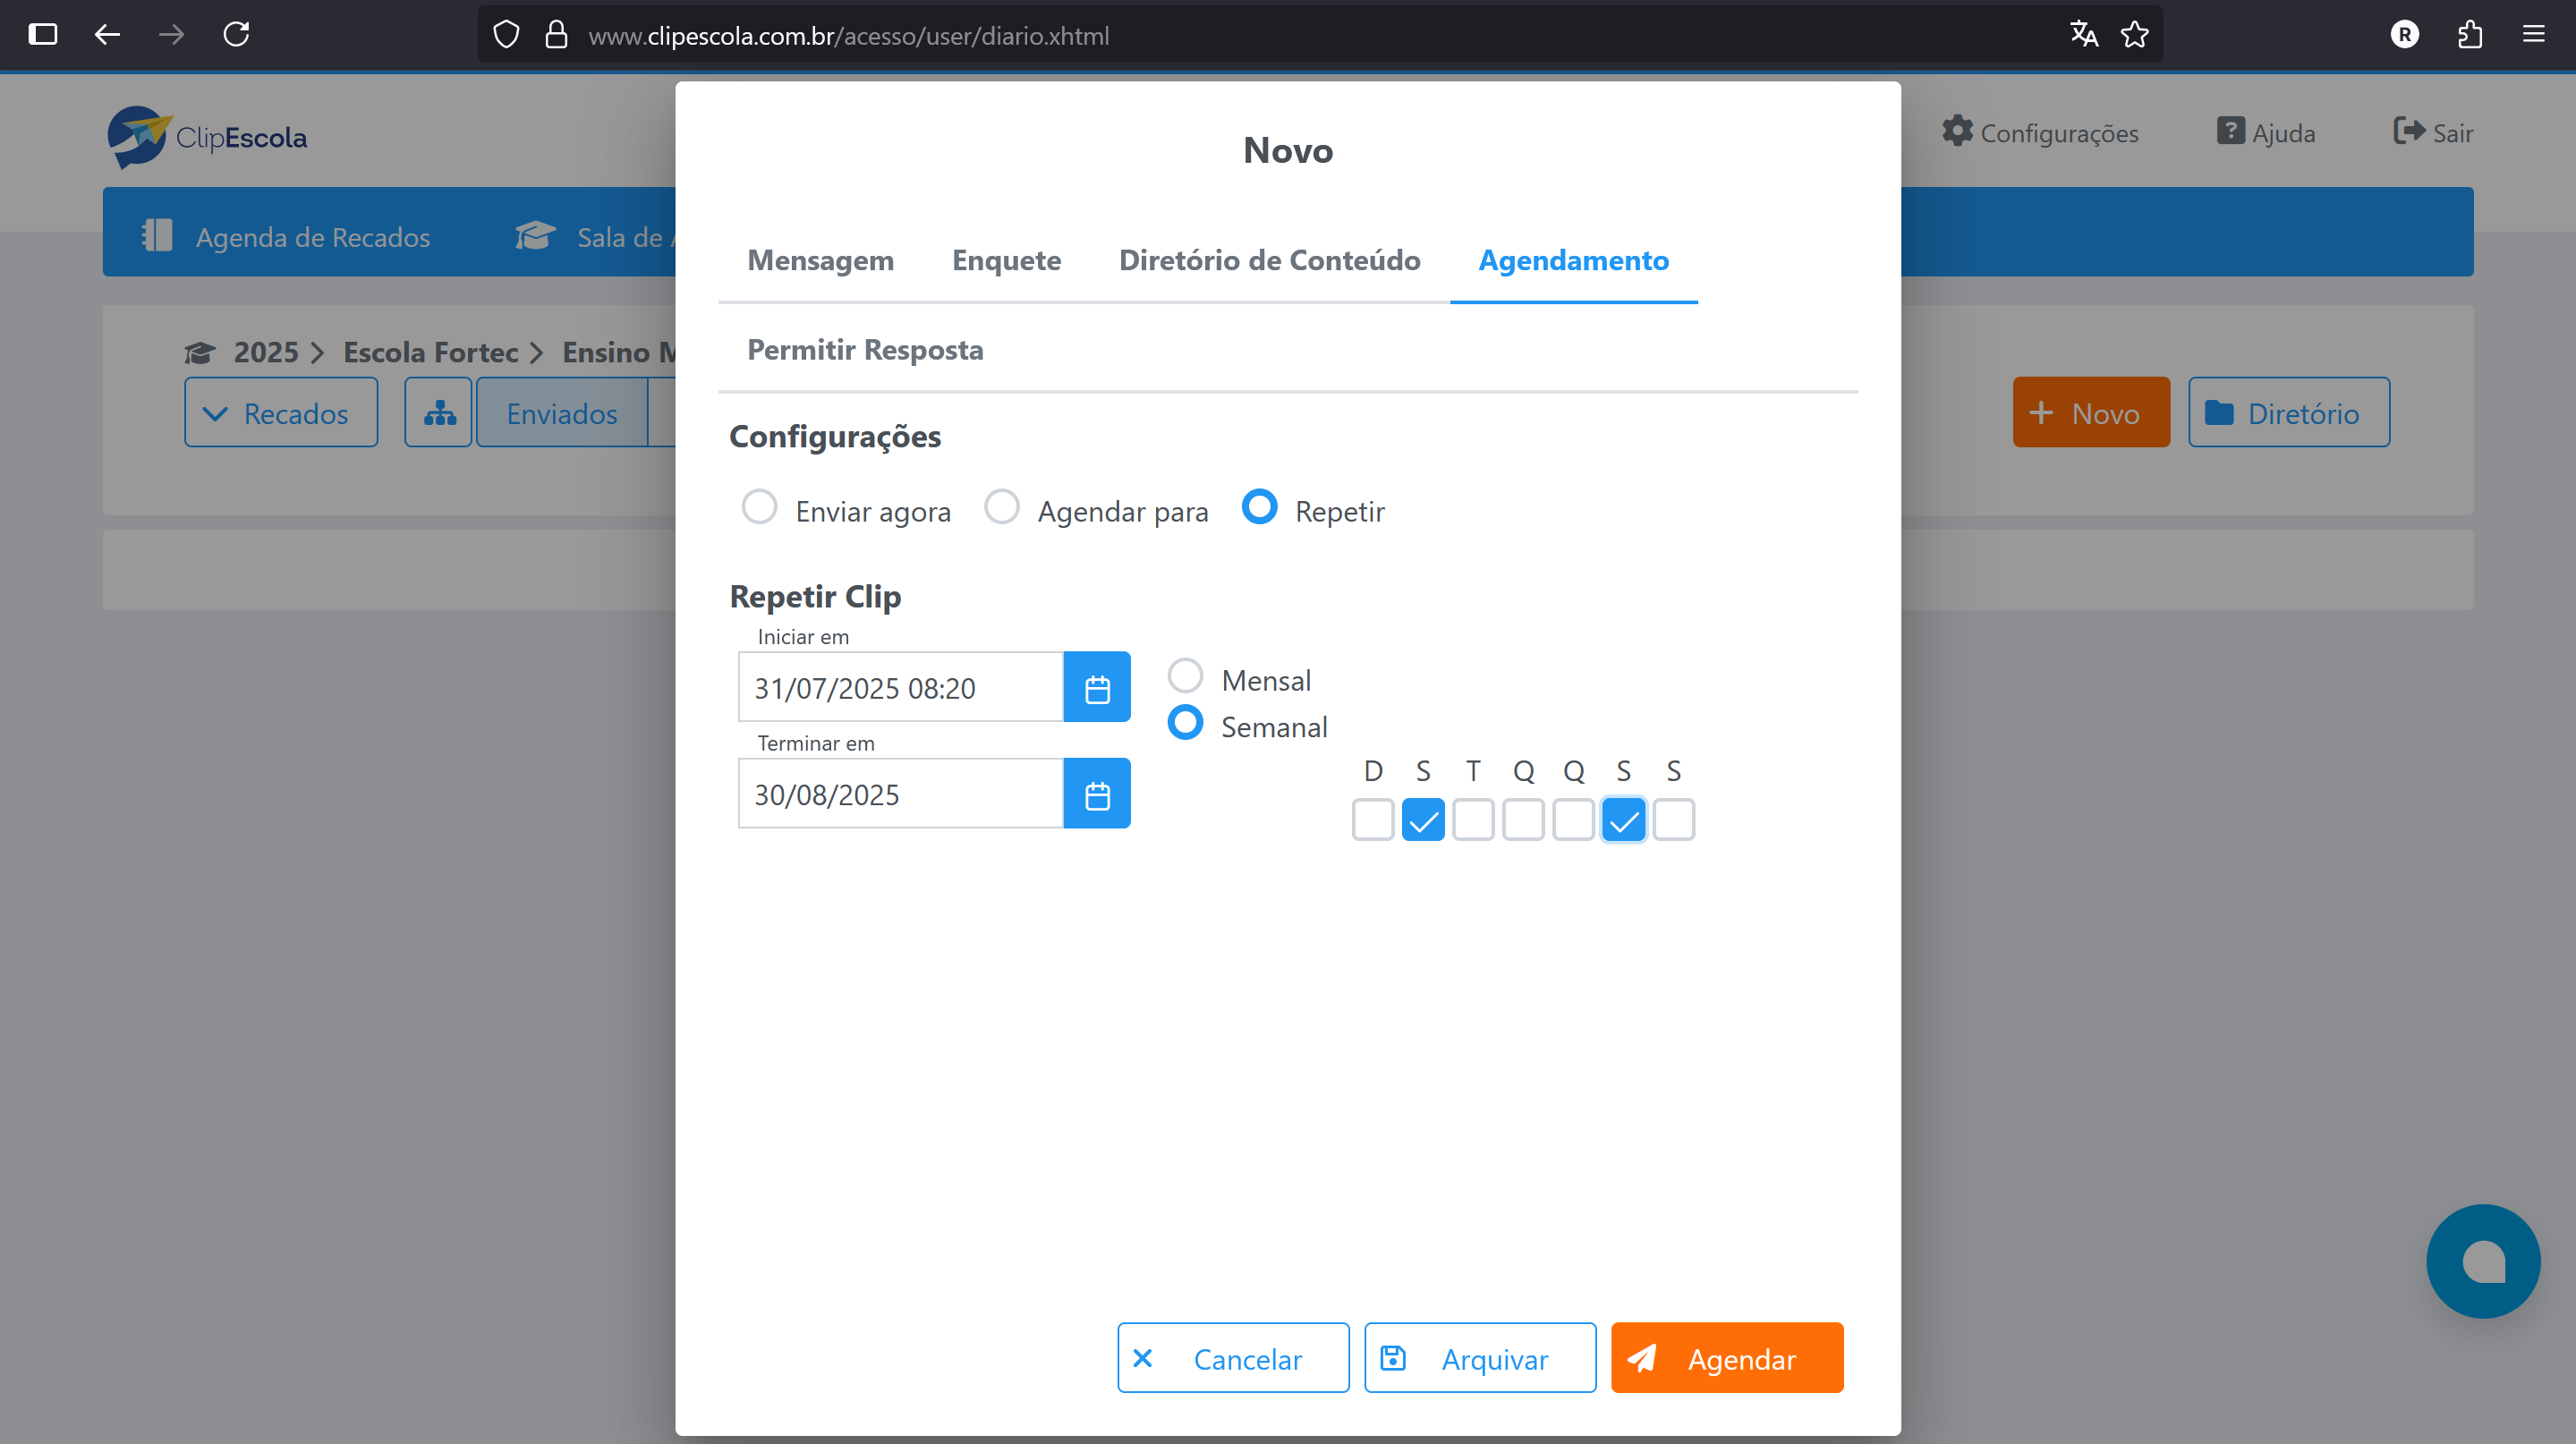Click the Sair logout icon
The height and width of the screenshot is (1444, 2576).
click(2407, 131)
